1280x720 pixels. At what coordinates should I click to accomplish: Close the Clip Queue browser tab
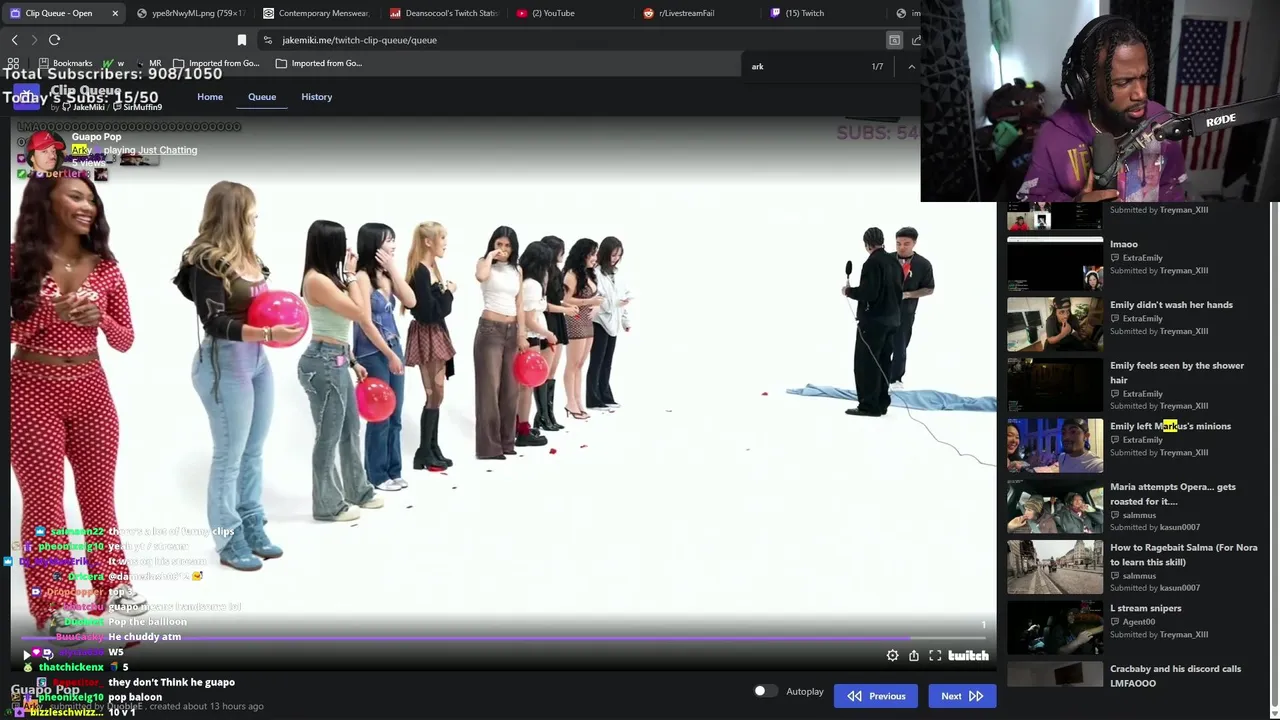click(115, 13)
